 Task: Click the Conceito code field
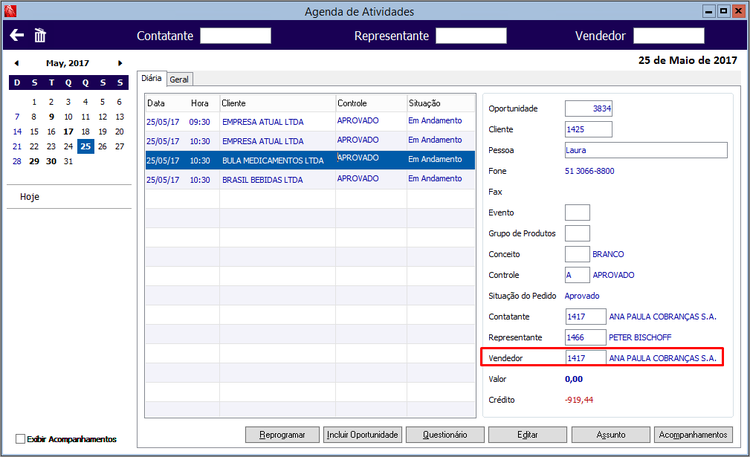tap(577, 254)
